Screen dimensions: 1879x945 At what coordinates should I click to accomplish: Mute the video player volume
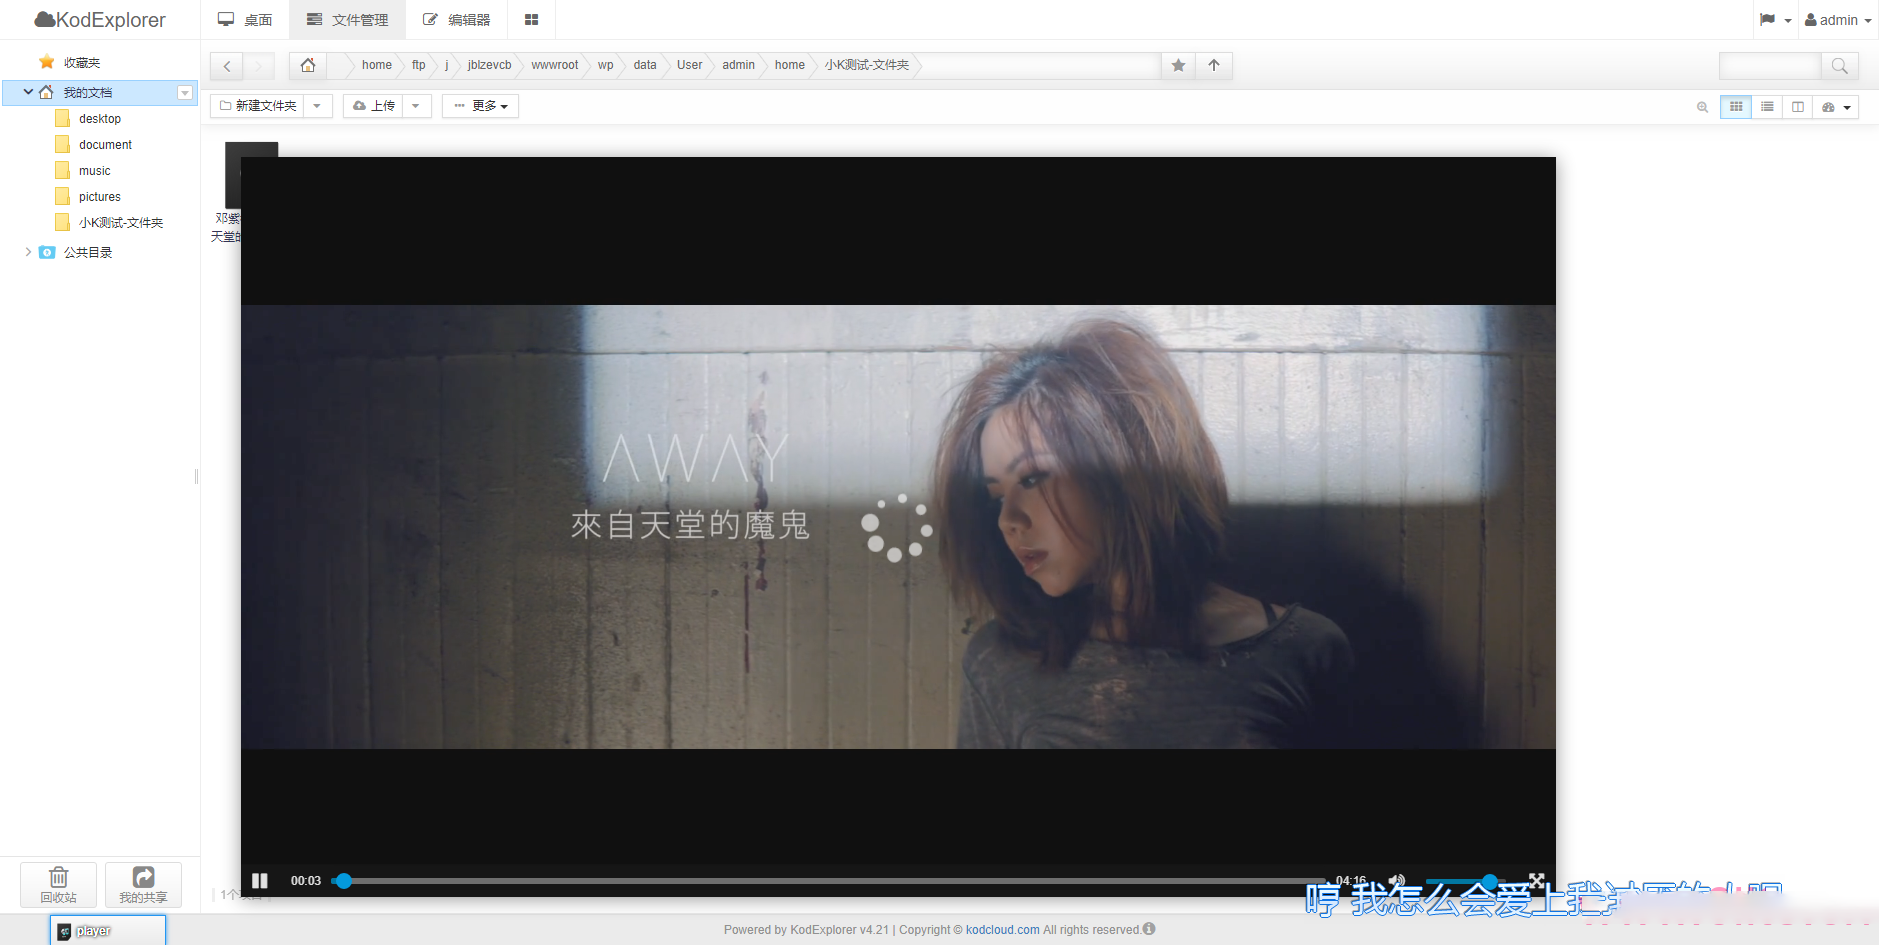(x=1397, y=881)
